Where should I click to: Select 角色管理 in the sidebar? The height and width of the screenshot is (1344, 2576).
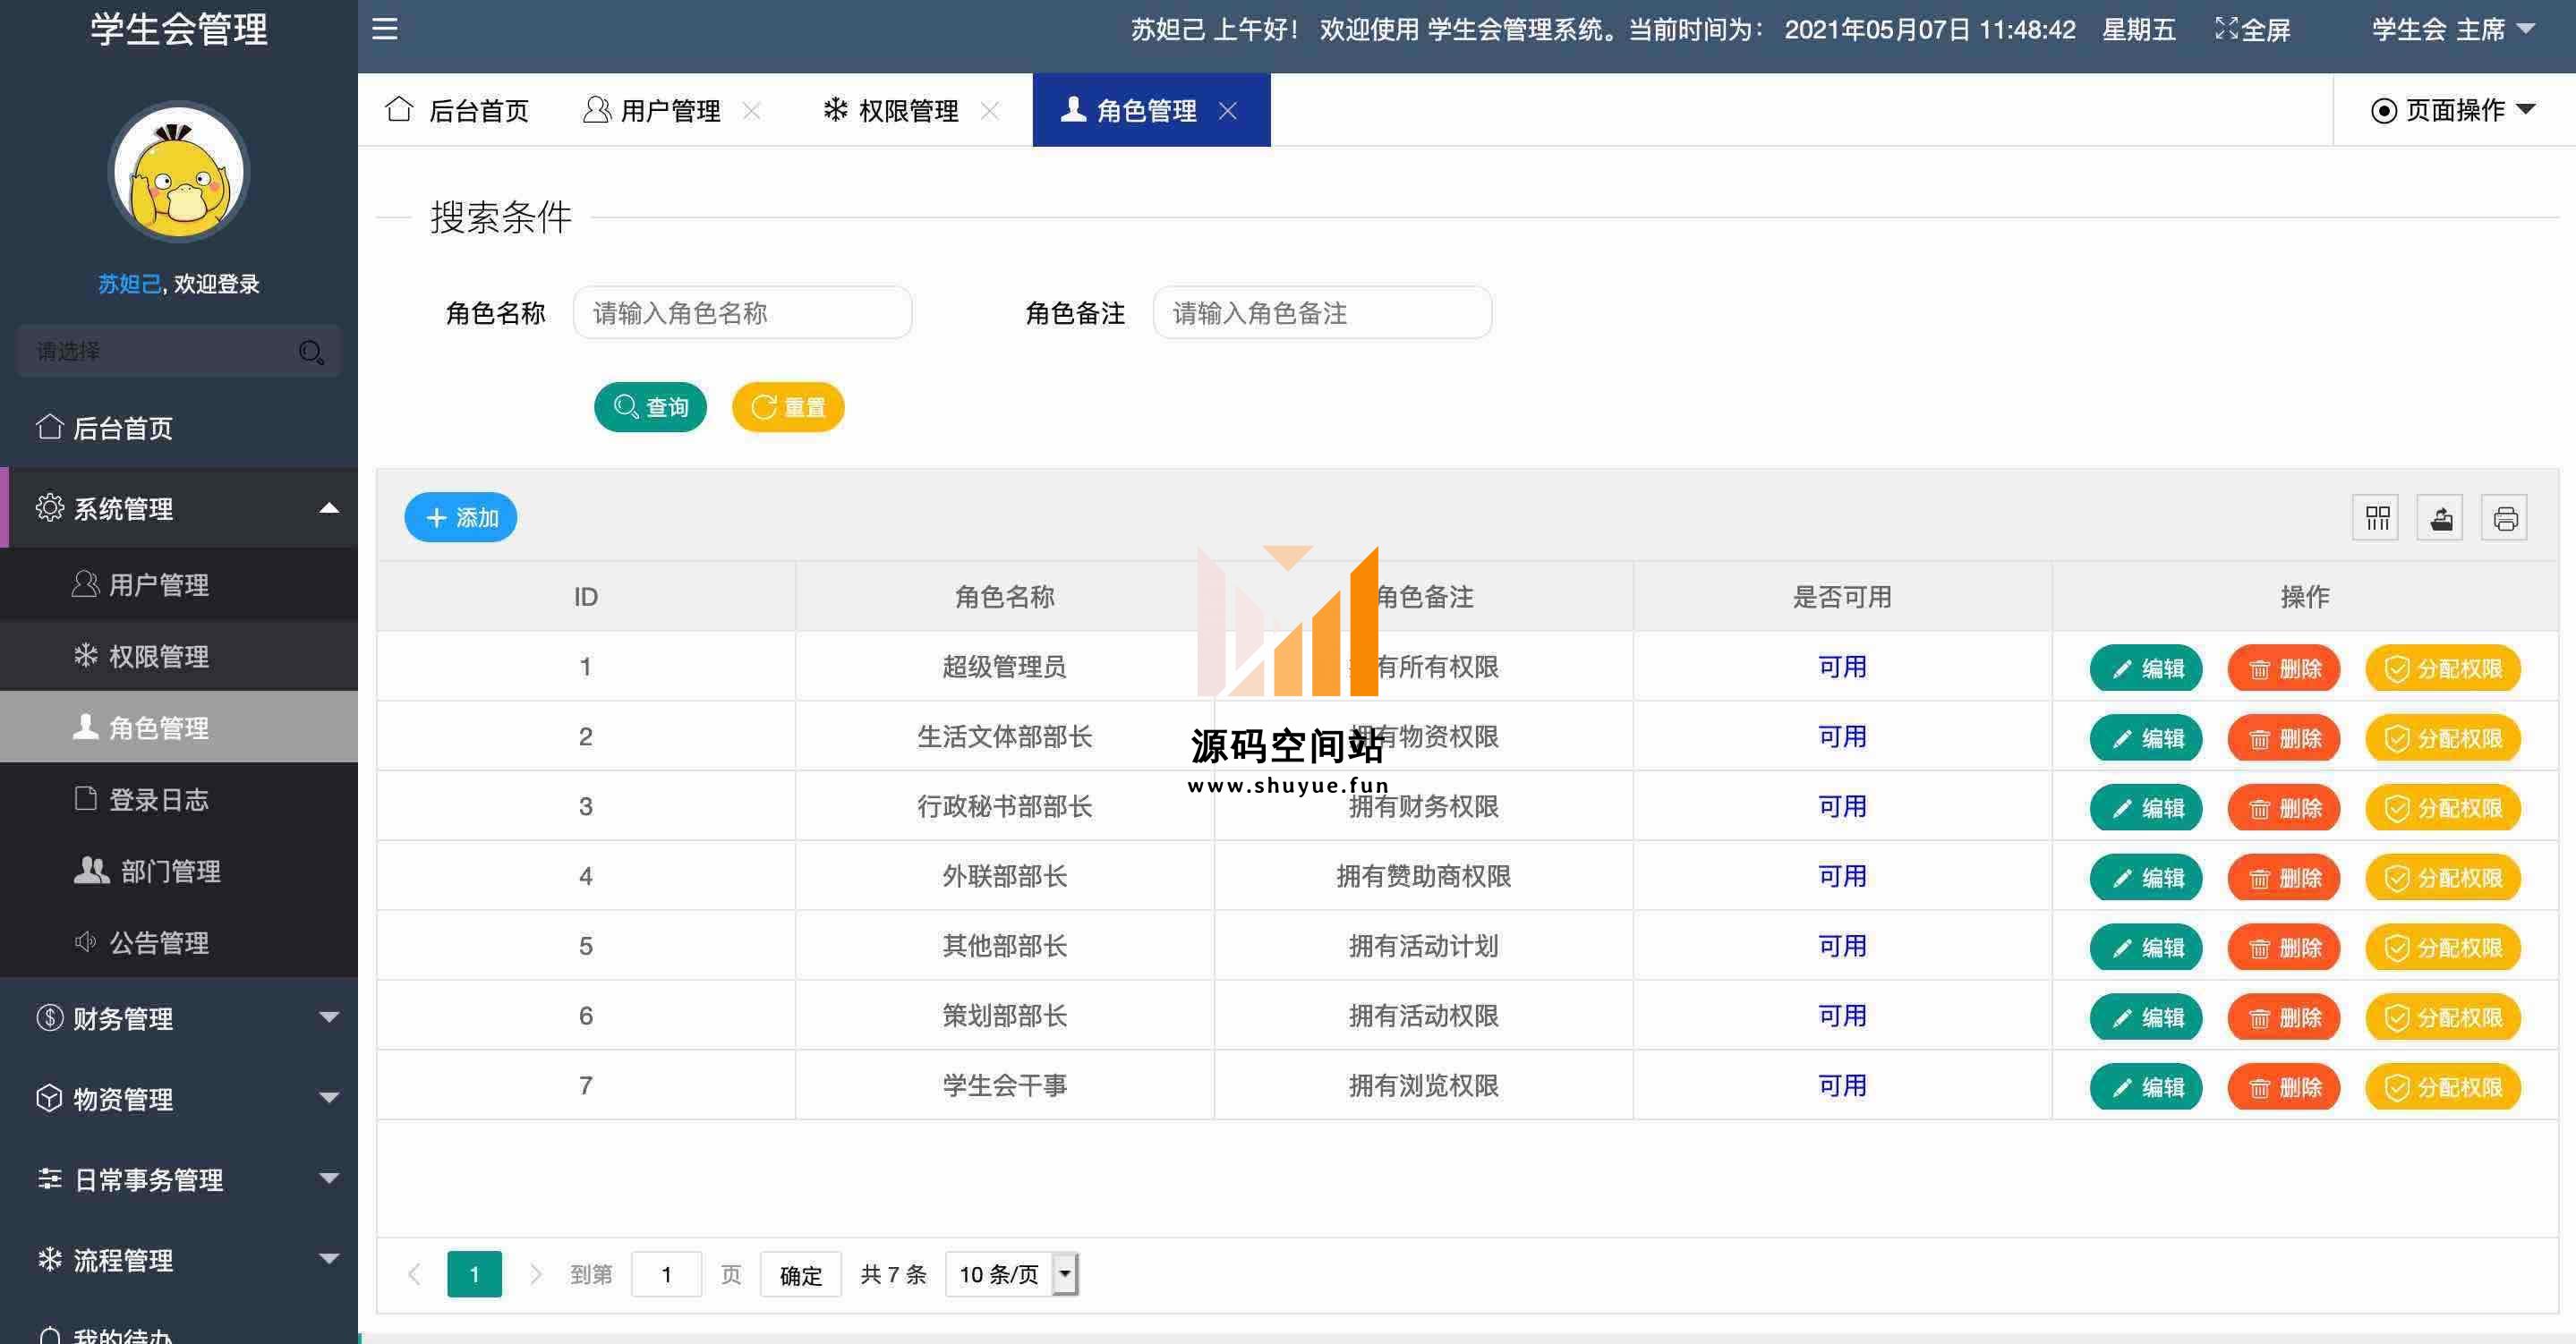(x=179, y=727)
